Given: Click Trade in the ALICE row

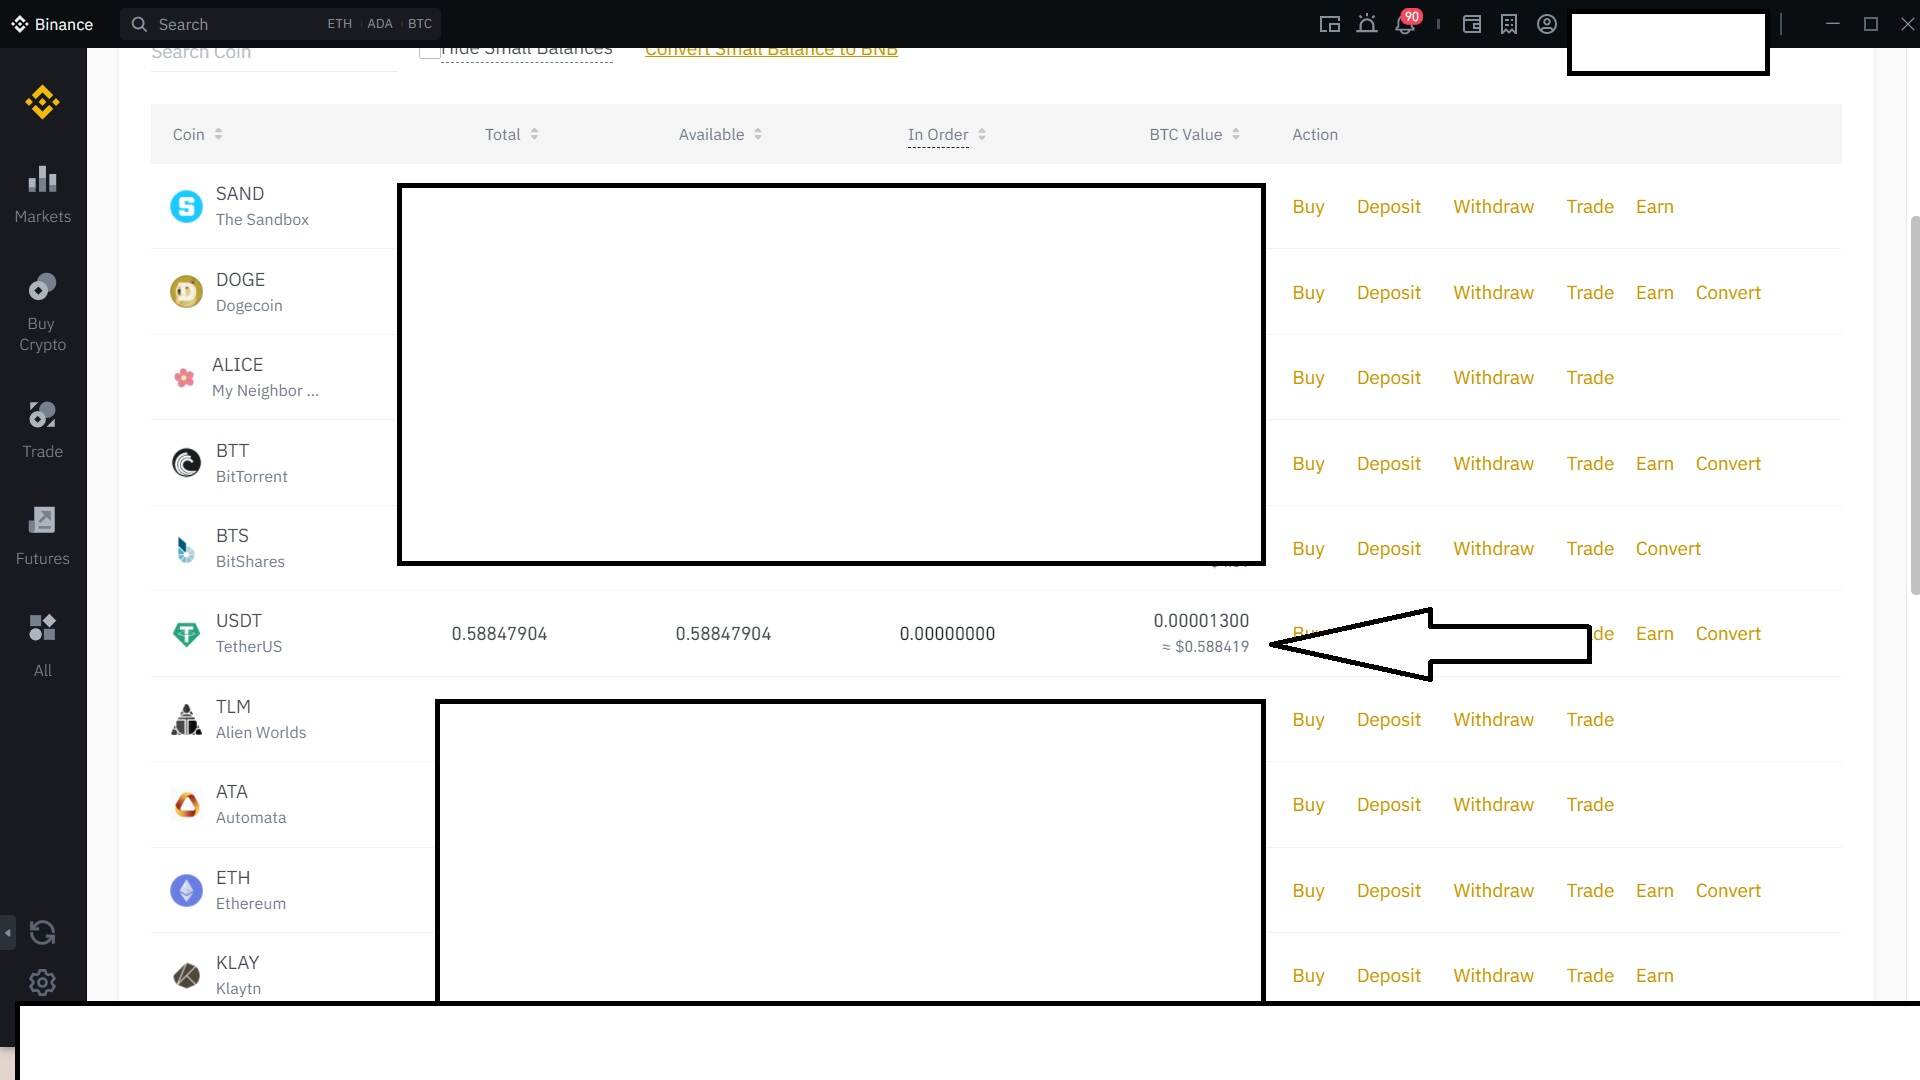Looking at the screenshot, I should tap(1590, 378).
